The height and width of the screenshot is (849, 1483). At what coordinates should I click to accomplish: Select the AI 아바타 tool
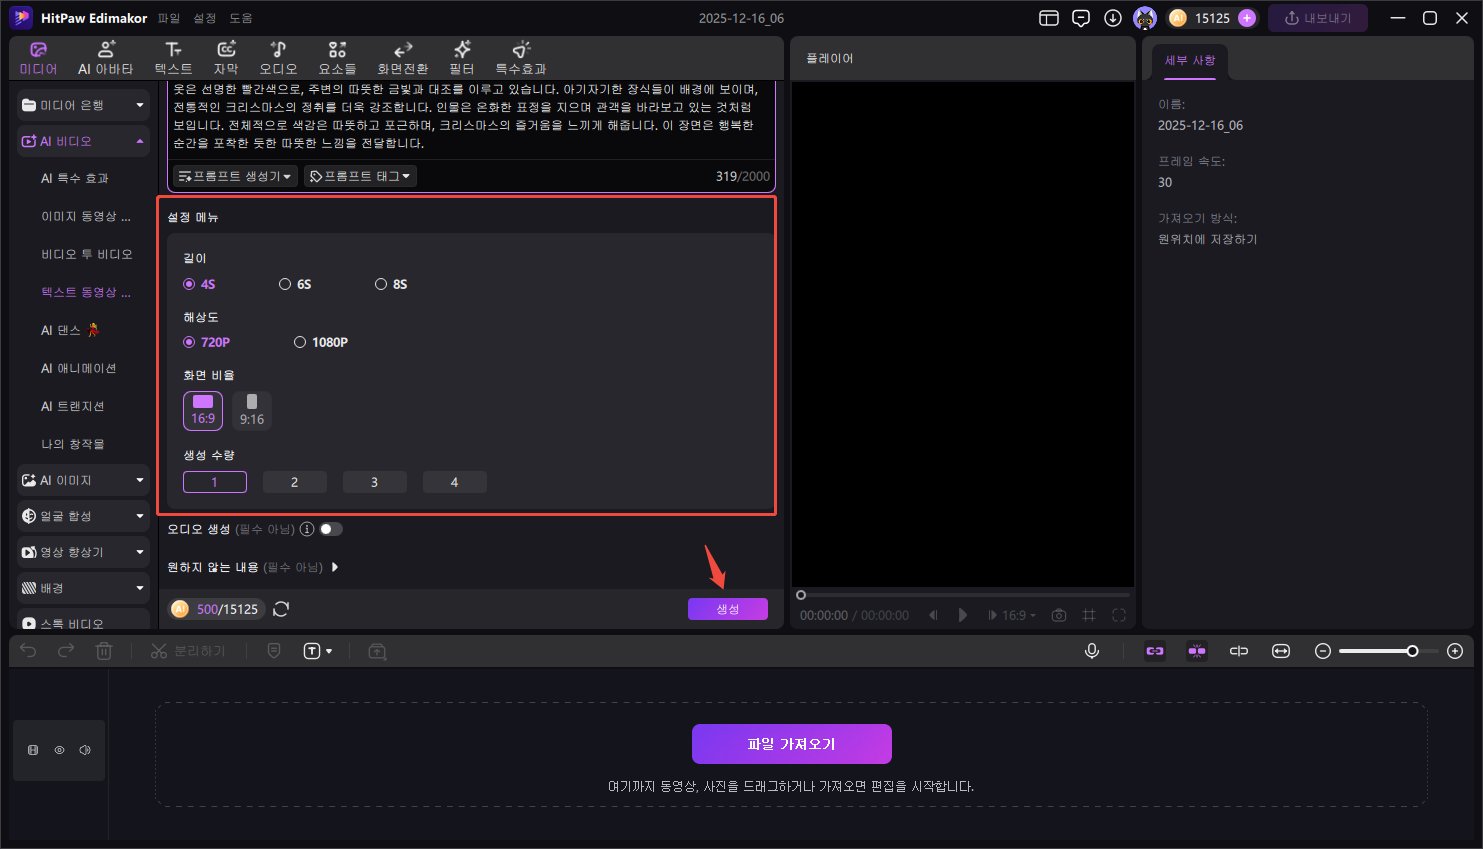105,57
